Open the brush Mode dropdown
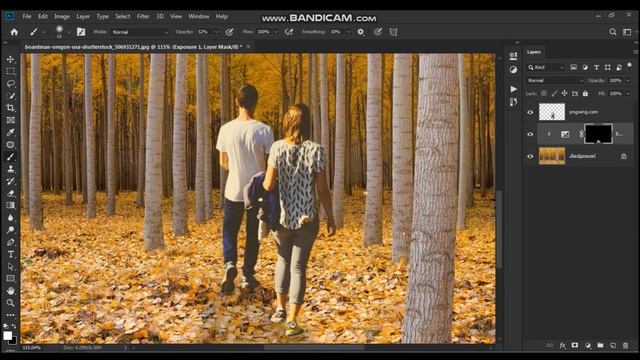The height and width of the screenshot is (360, 640). pyautogui.click(x=140, y=32)
